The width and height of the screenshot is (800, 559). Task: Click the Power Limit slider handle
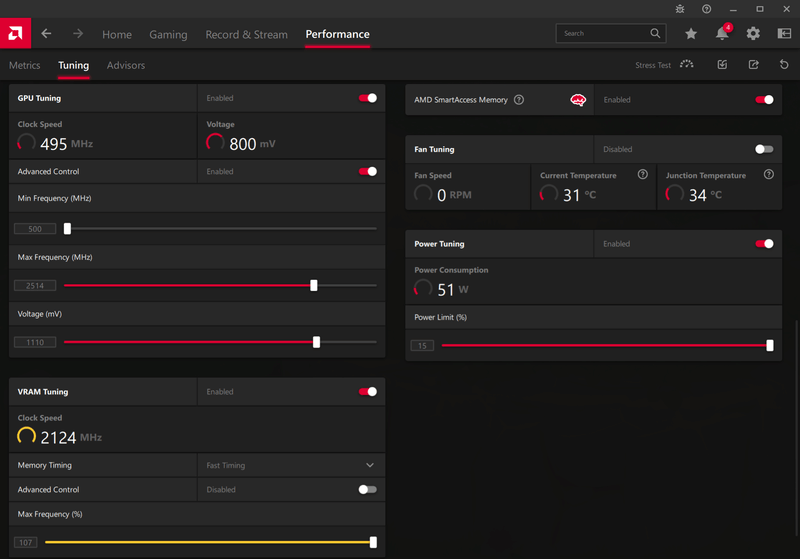coord(770,346)
